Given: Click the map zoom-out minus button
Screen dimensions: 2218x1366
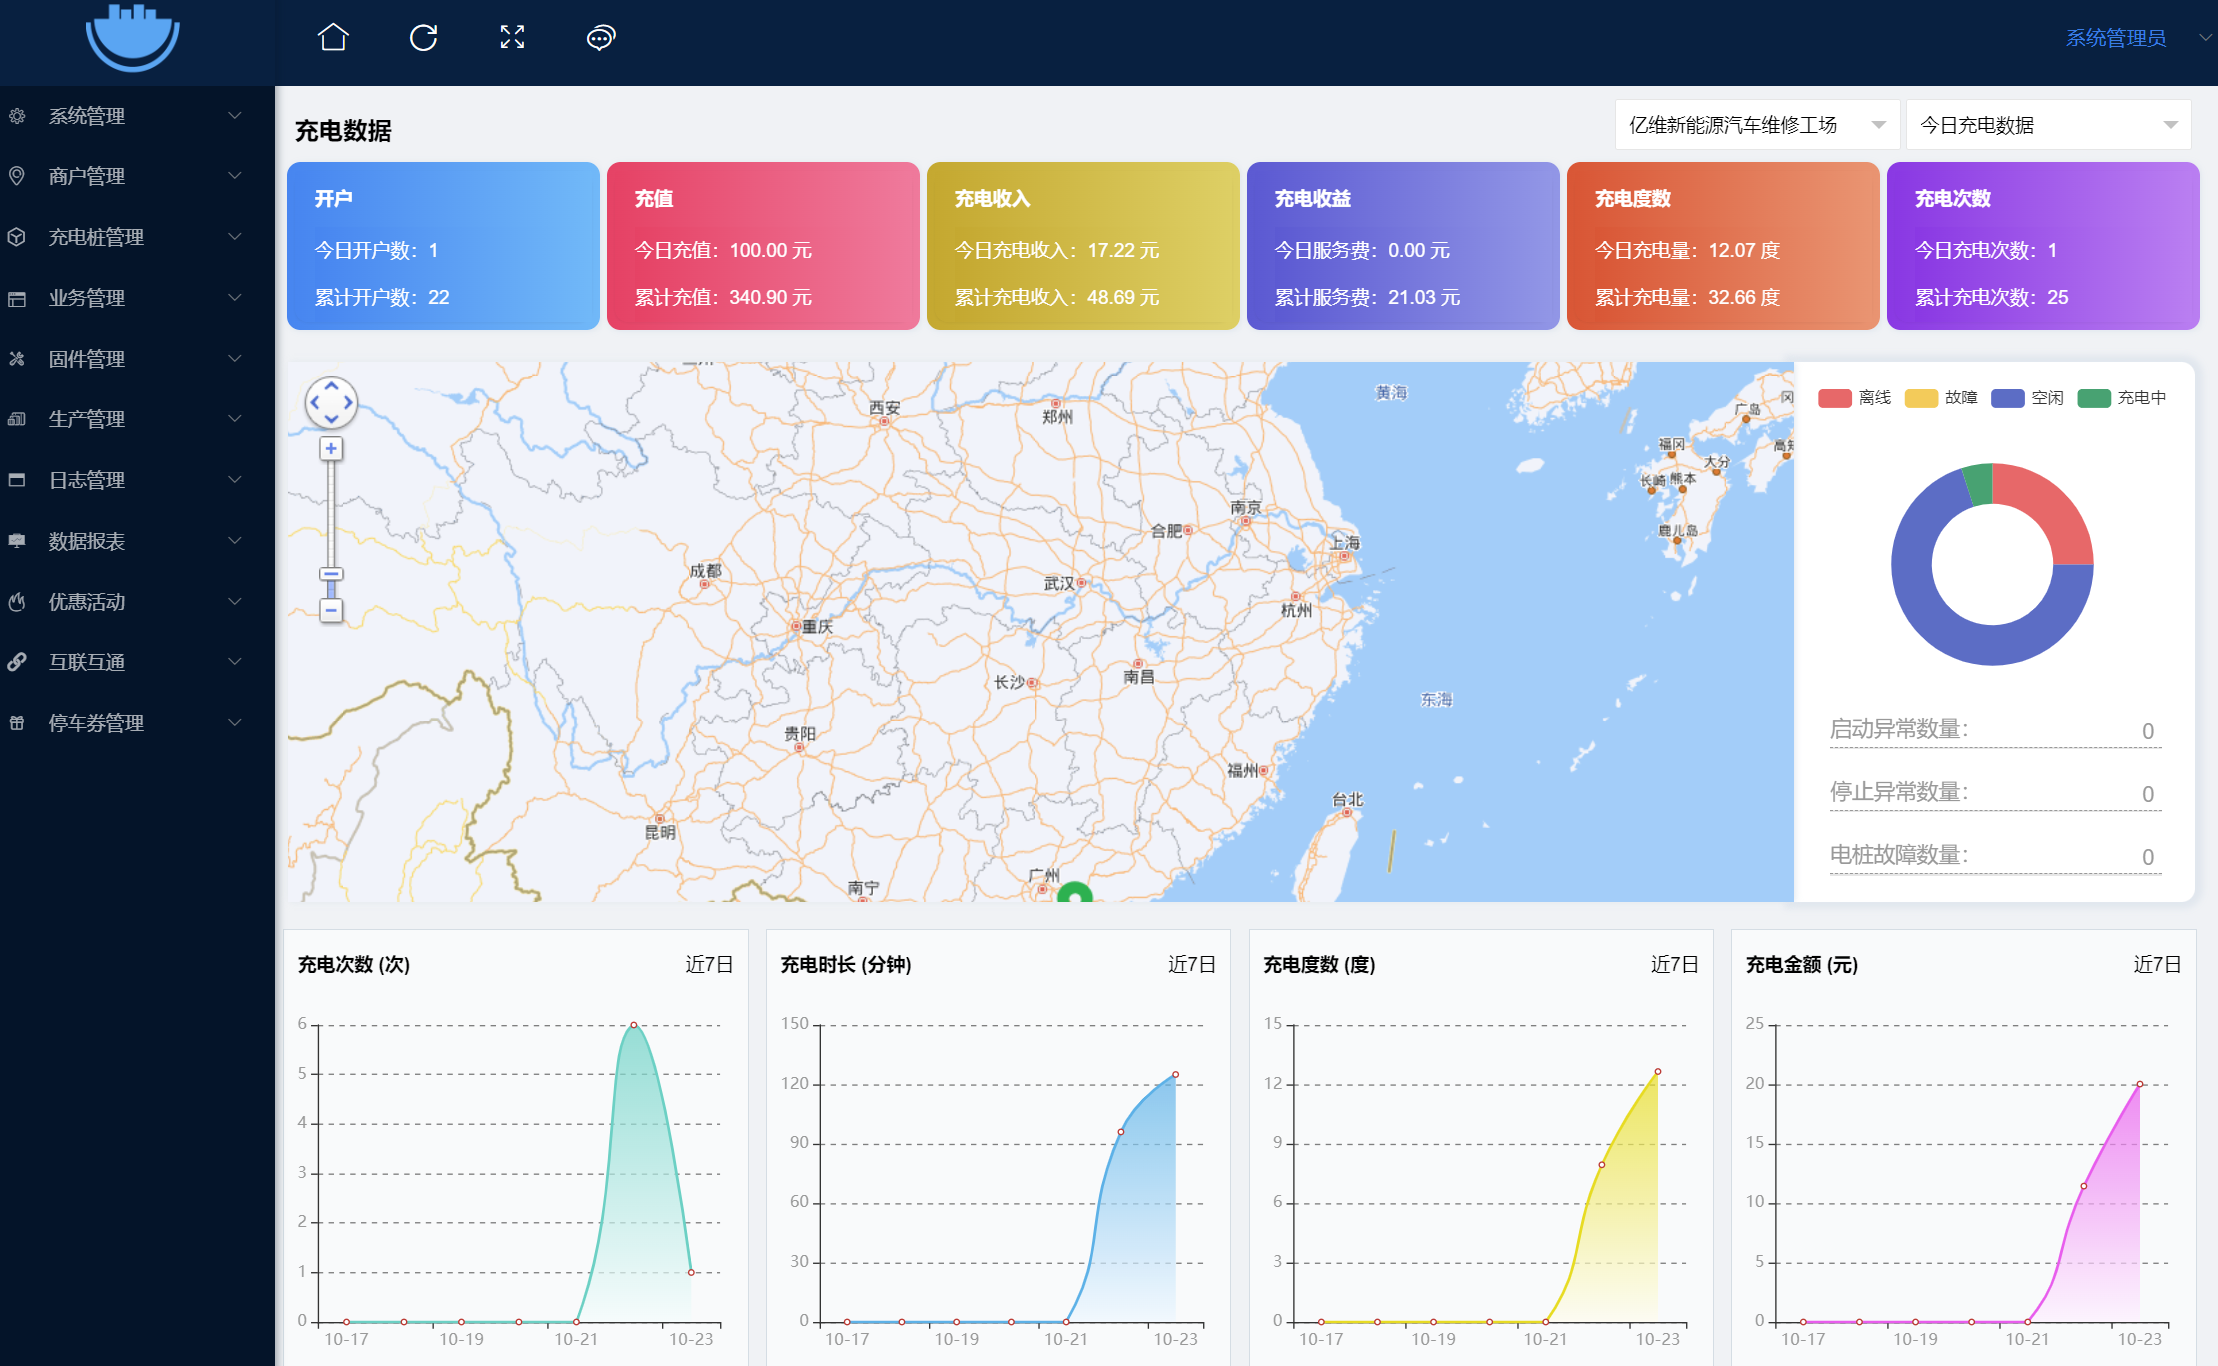Looking at the screenshot, I should [x=331, y=610].
